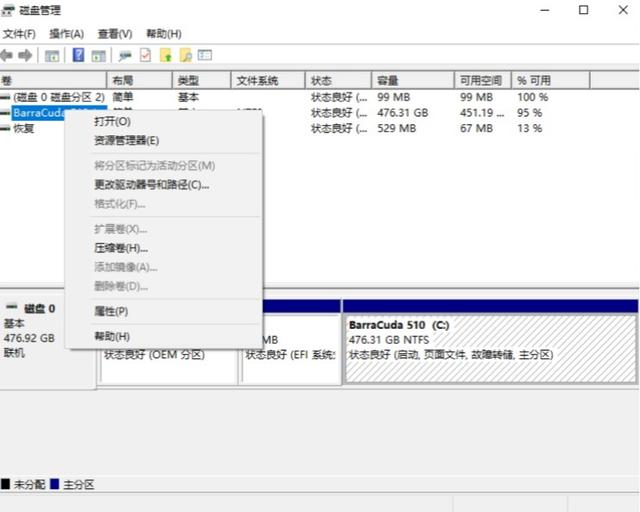Close the Disk Management window
Screen dimensions: 640x512
(x=623, y=10)
